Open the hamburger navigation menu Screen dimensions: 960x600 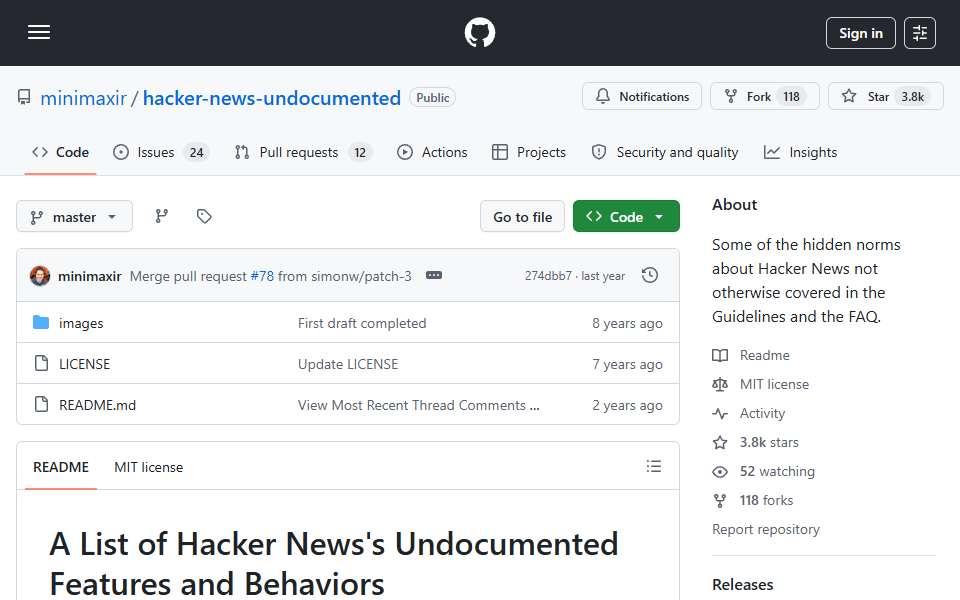(39, 32)
